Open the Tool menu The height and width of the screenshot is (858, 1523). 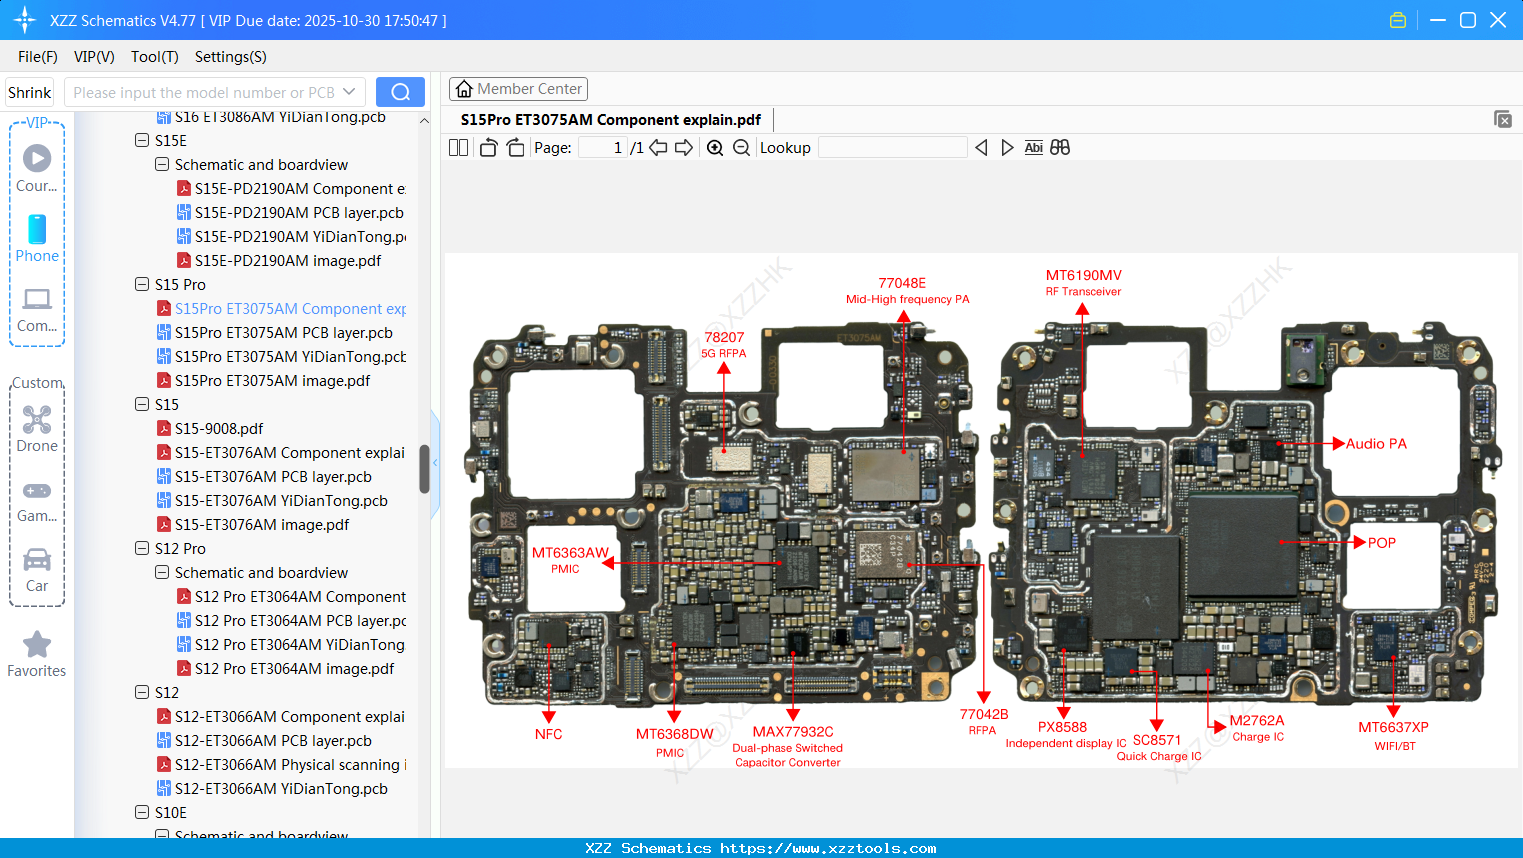coord(154,57)
